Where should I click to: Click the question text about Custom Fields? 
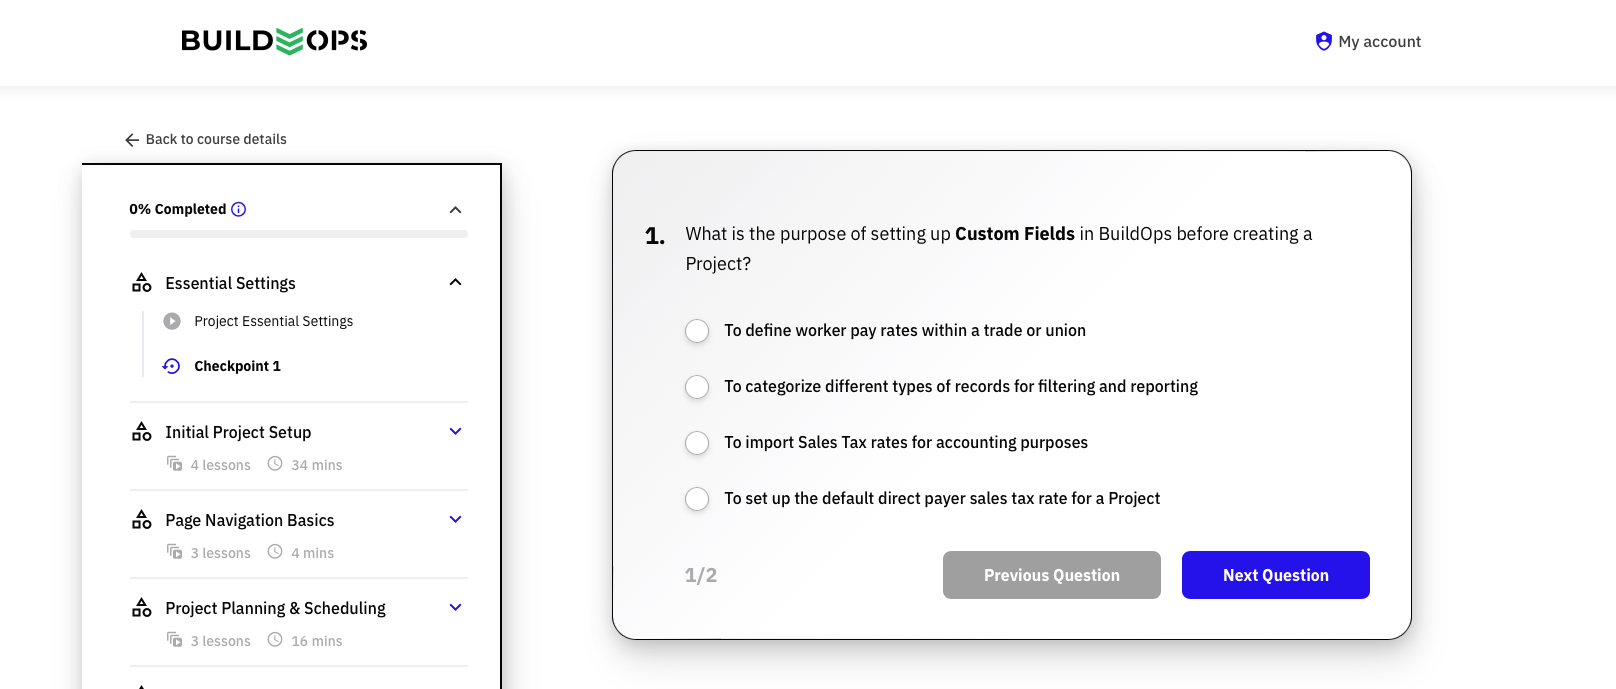tap(999, 248)
